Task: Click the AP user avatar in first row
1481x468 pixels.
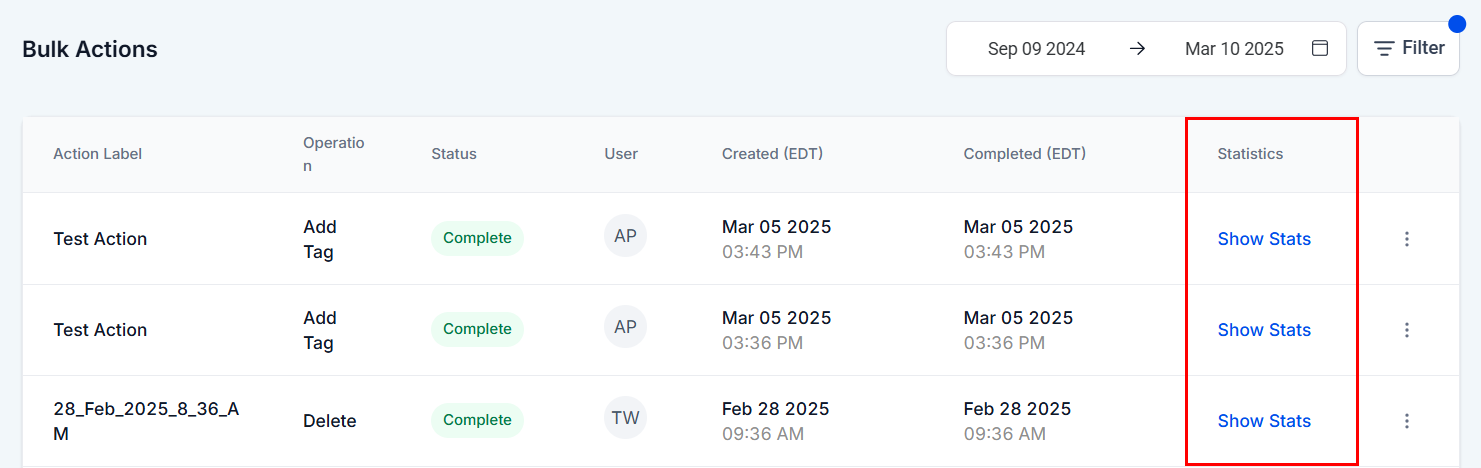Action: pos(625,236)
